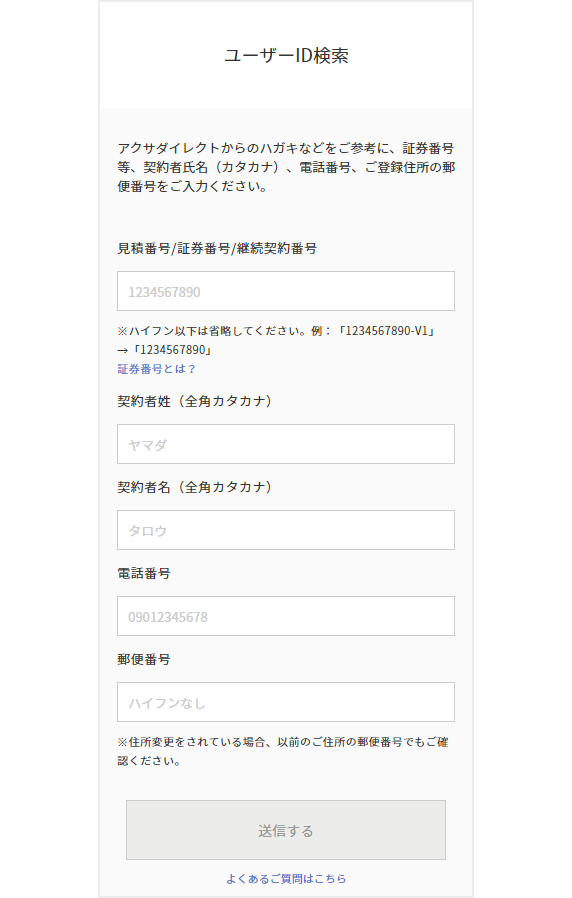Open the よくあるご質問はこちら link

286,879
